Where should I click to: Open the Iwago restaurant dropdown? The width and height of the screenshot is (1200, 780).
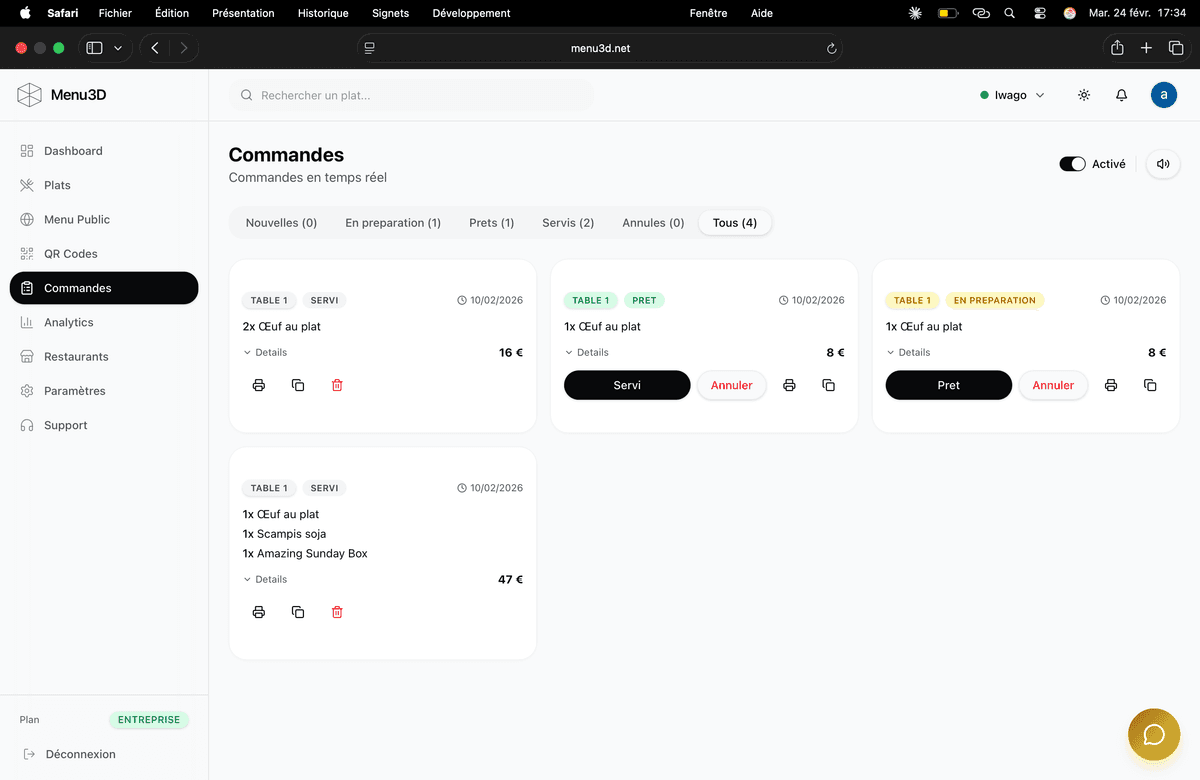1012,95
